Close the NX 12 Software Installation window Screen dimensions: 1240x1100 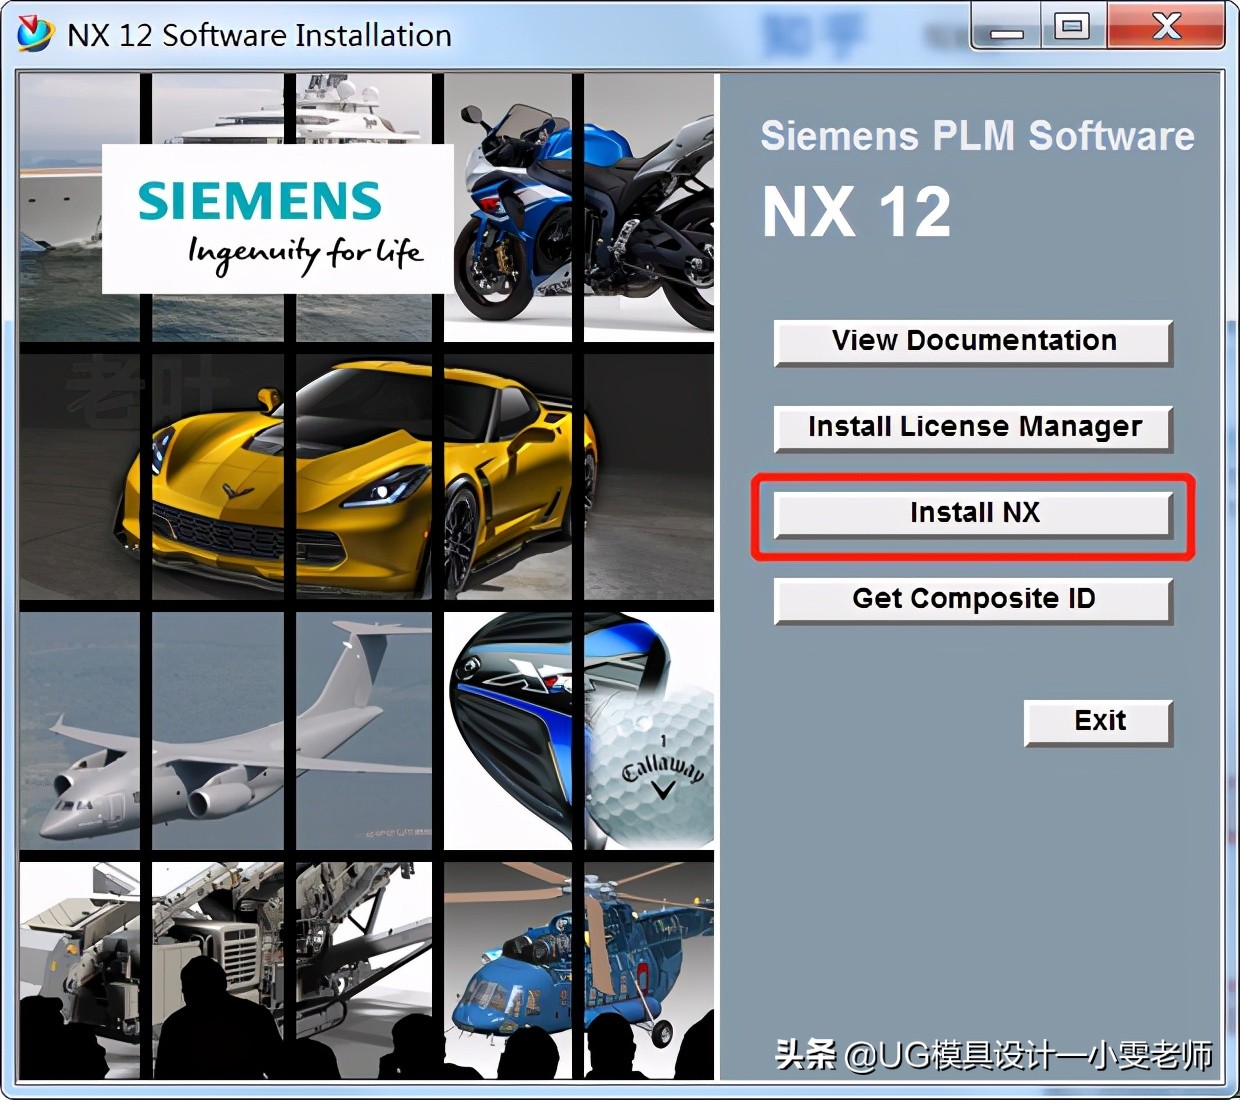pos(1166,27)
